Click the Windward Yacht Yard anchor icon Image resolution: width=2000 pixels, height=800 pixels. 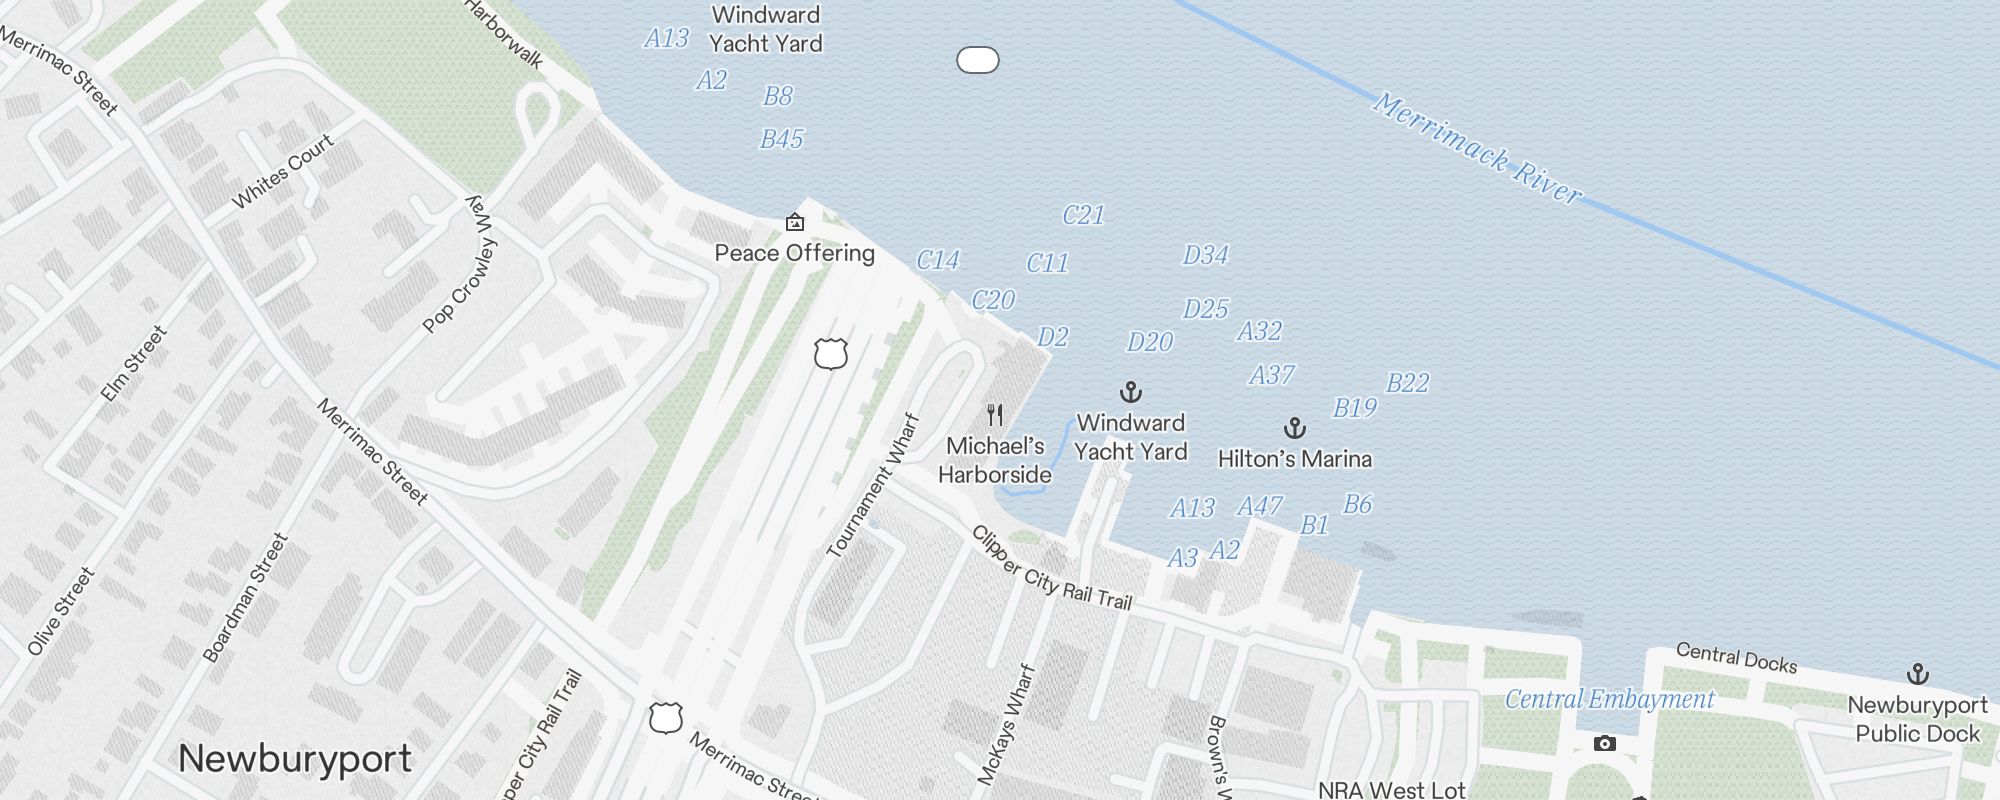click(1130, 391)
